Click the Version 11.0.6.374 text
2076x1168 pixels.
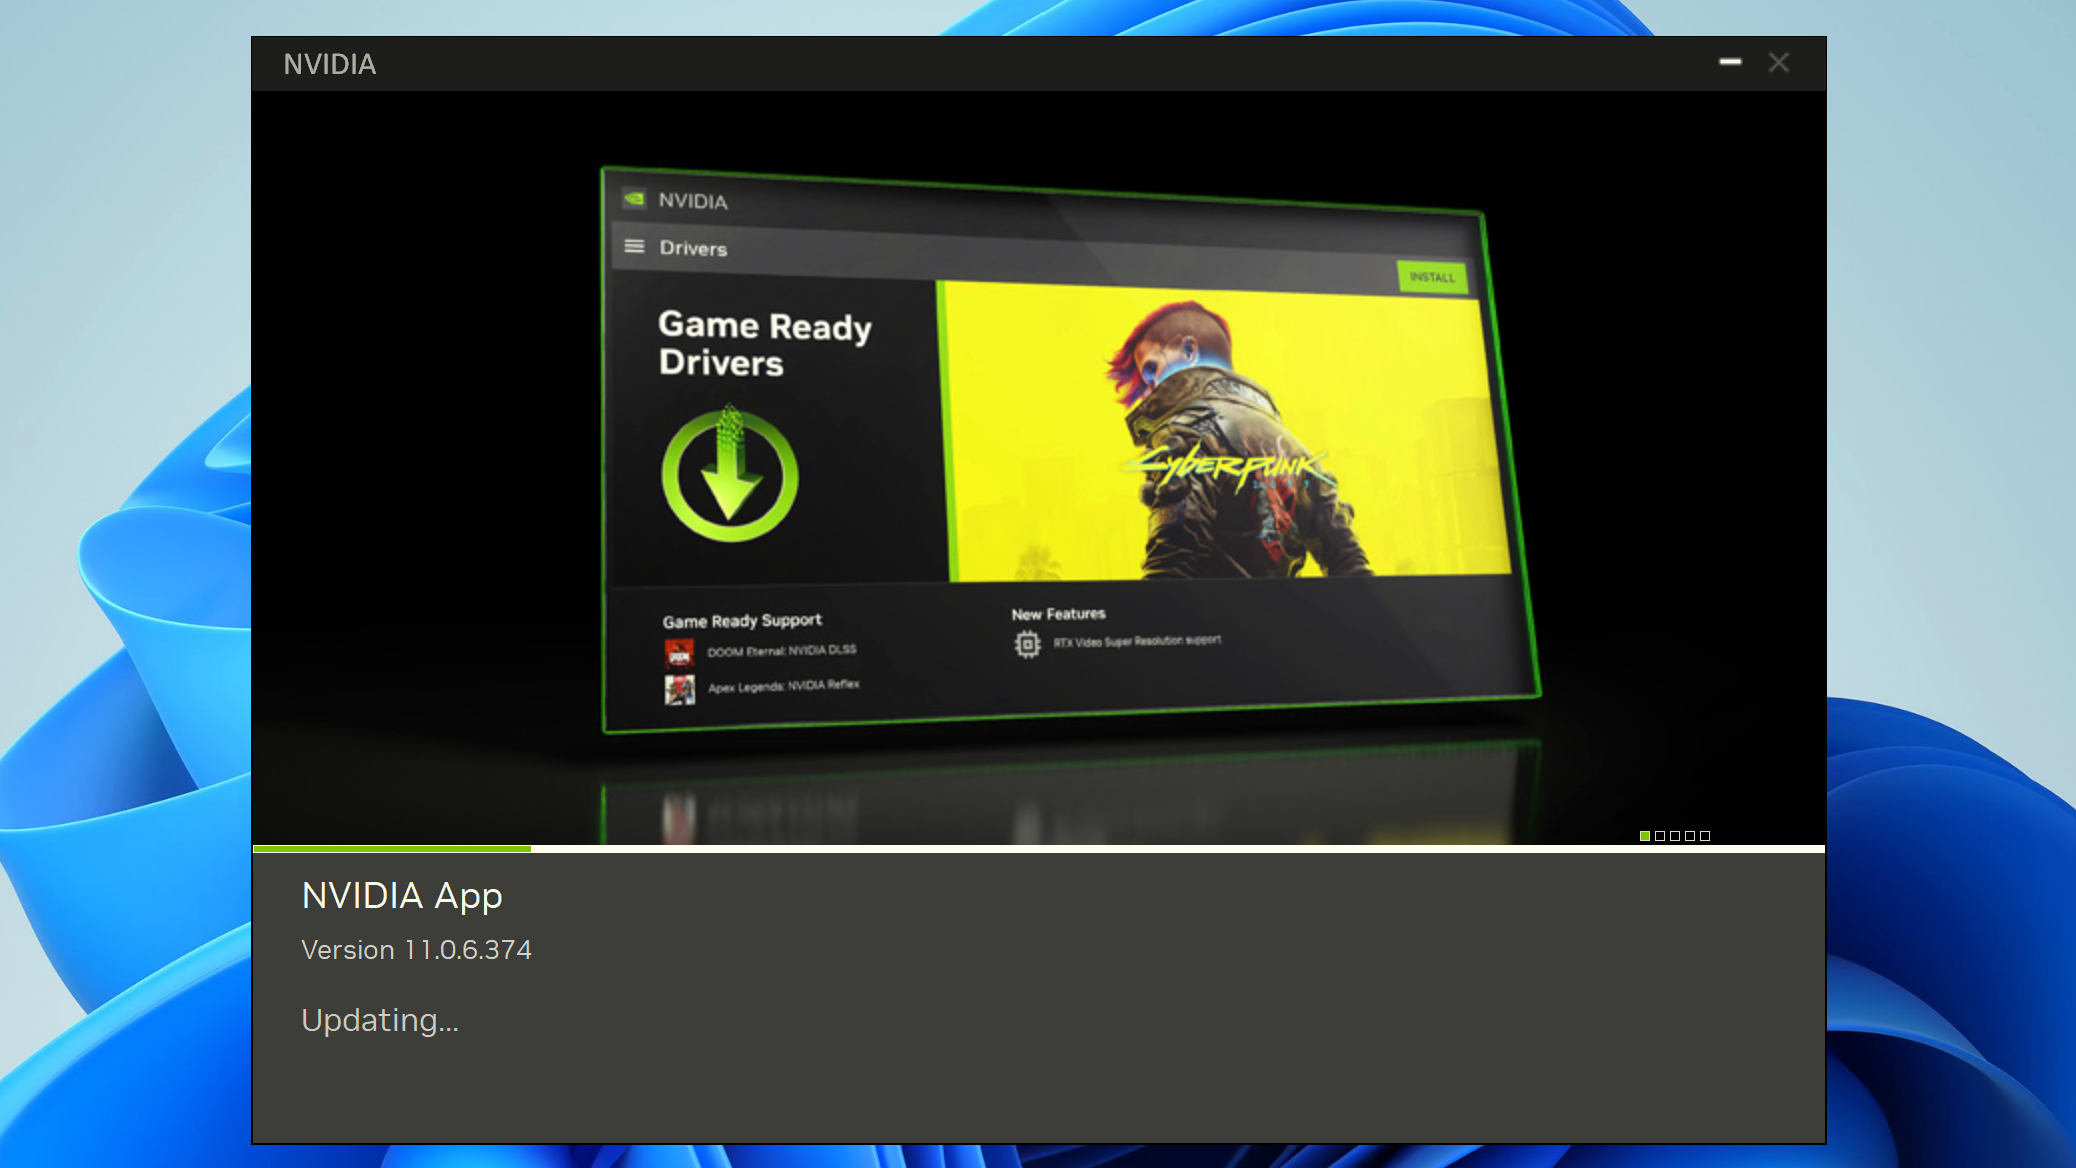pyautogui.click(x=416, y=949)
